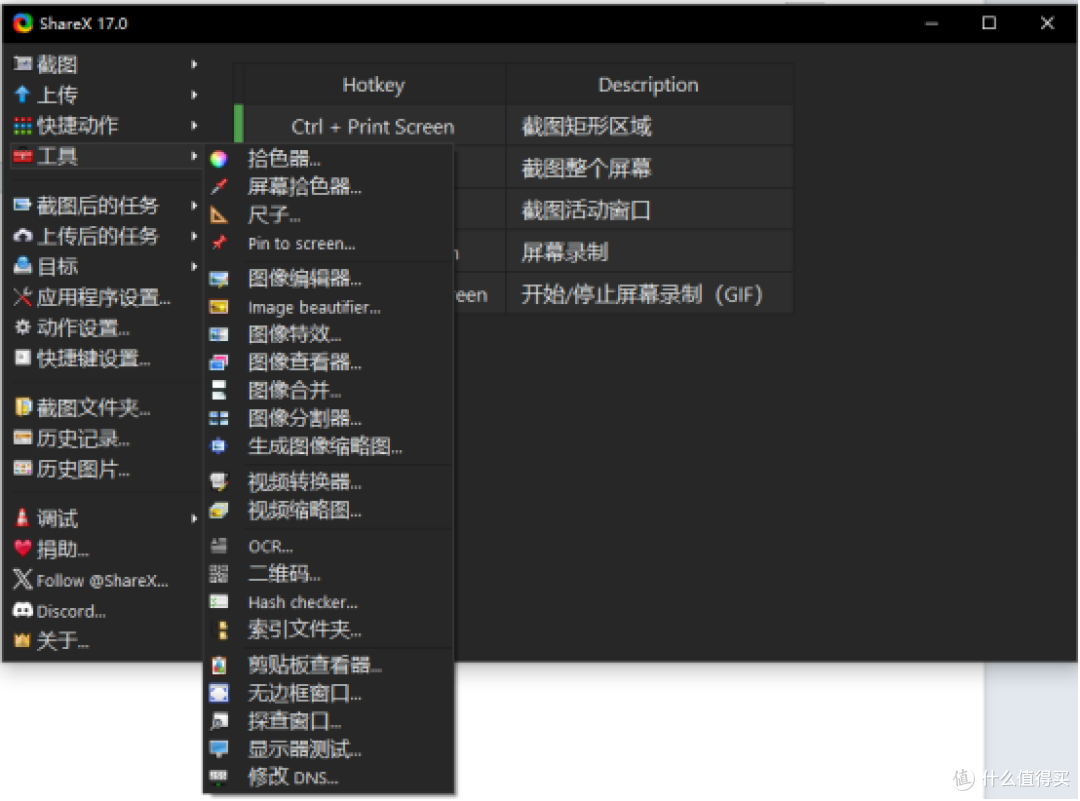Click the Discord logo icon
The image size is (1080, 801).
pyautogui.click(x=23, y=611)
